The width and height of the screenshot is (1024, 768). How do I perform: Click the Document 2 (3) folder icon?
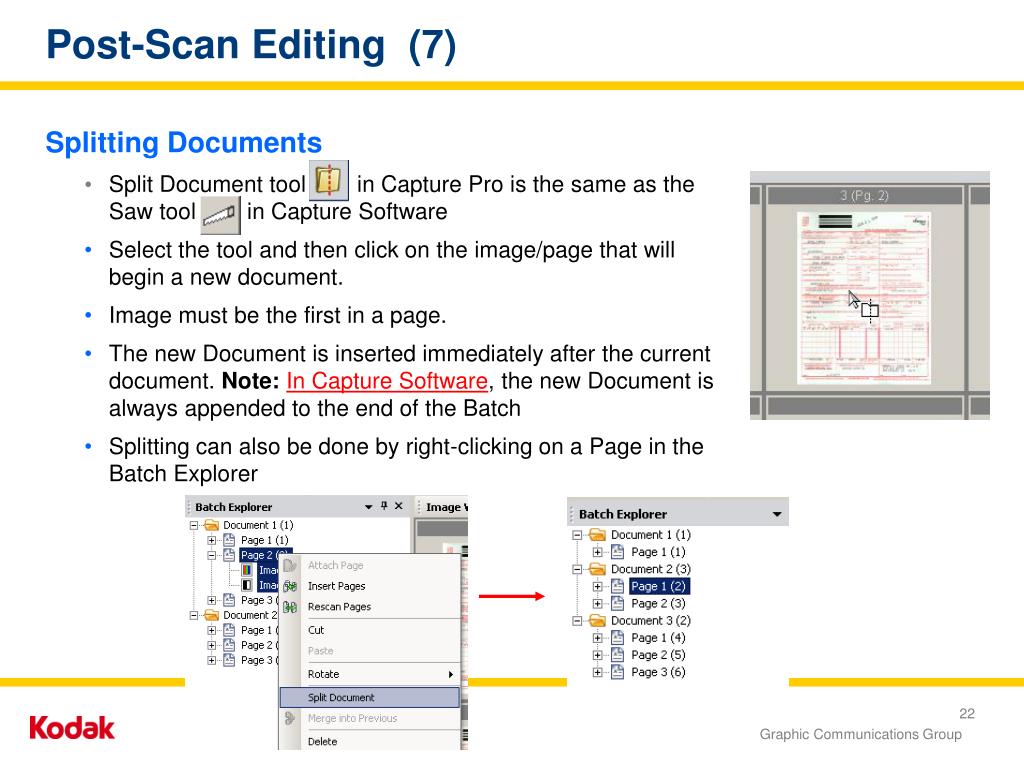pos(597,569)
